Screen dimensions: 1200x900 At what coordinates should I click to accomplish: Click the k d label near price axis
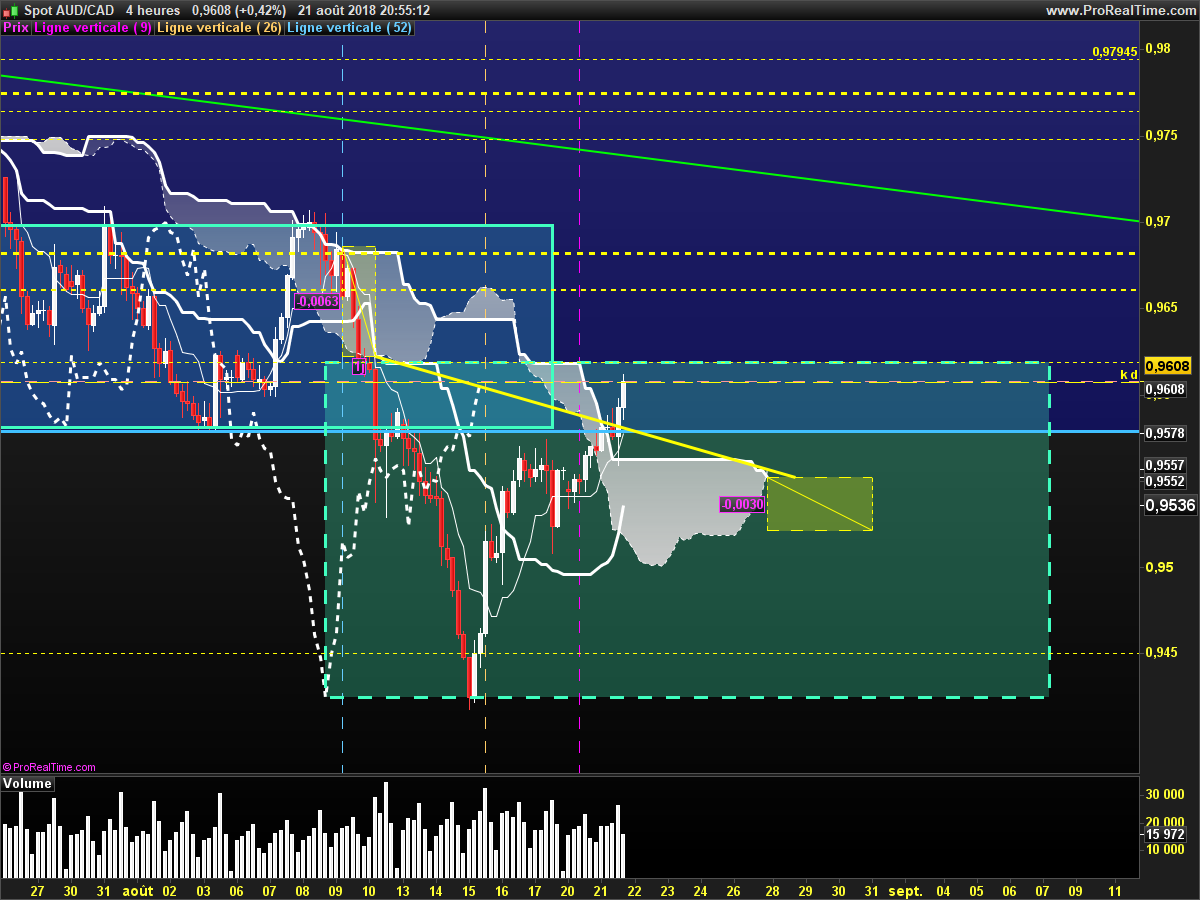[1129, 375]
